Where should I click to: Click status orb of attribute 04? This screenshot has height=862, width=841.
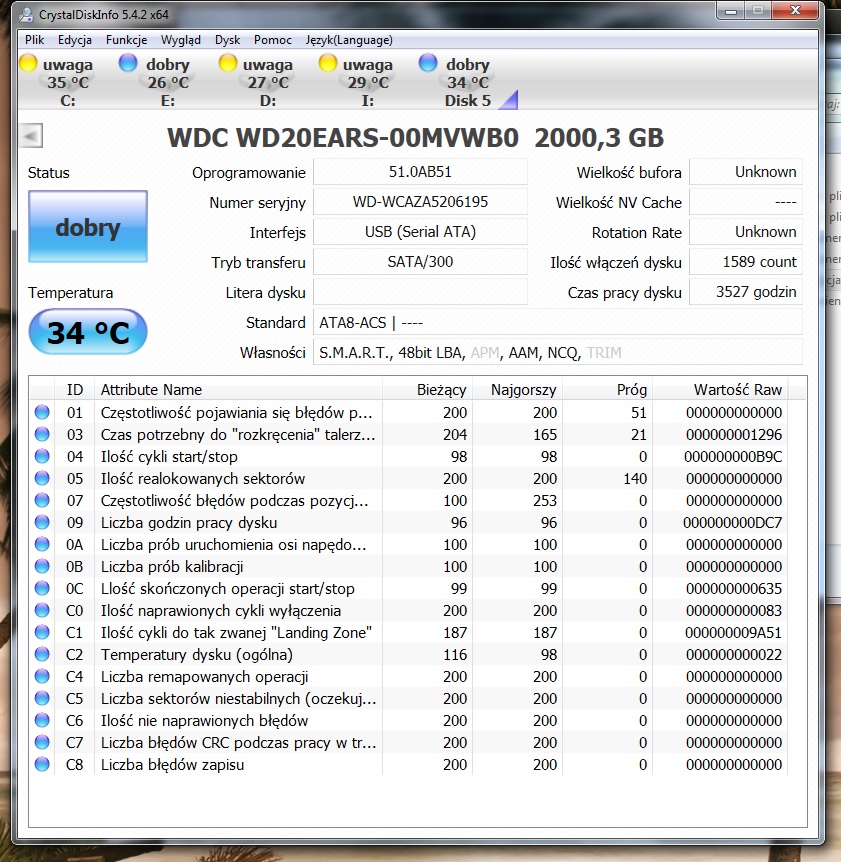42,456
